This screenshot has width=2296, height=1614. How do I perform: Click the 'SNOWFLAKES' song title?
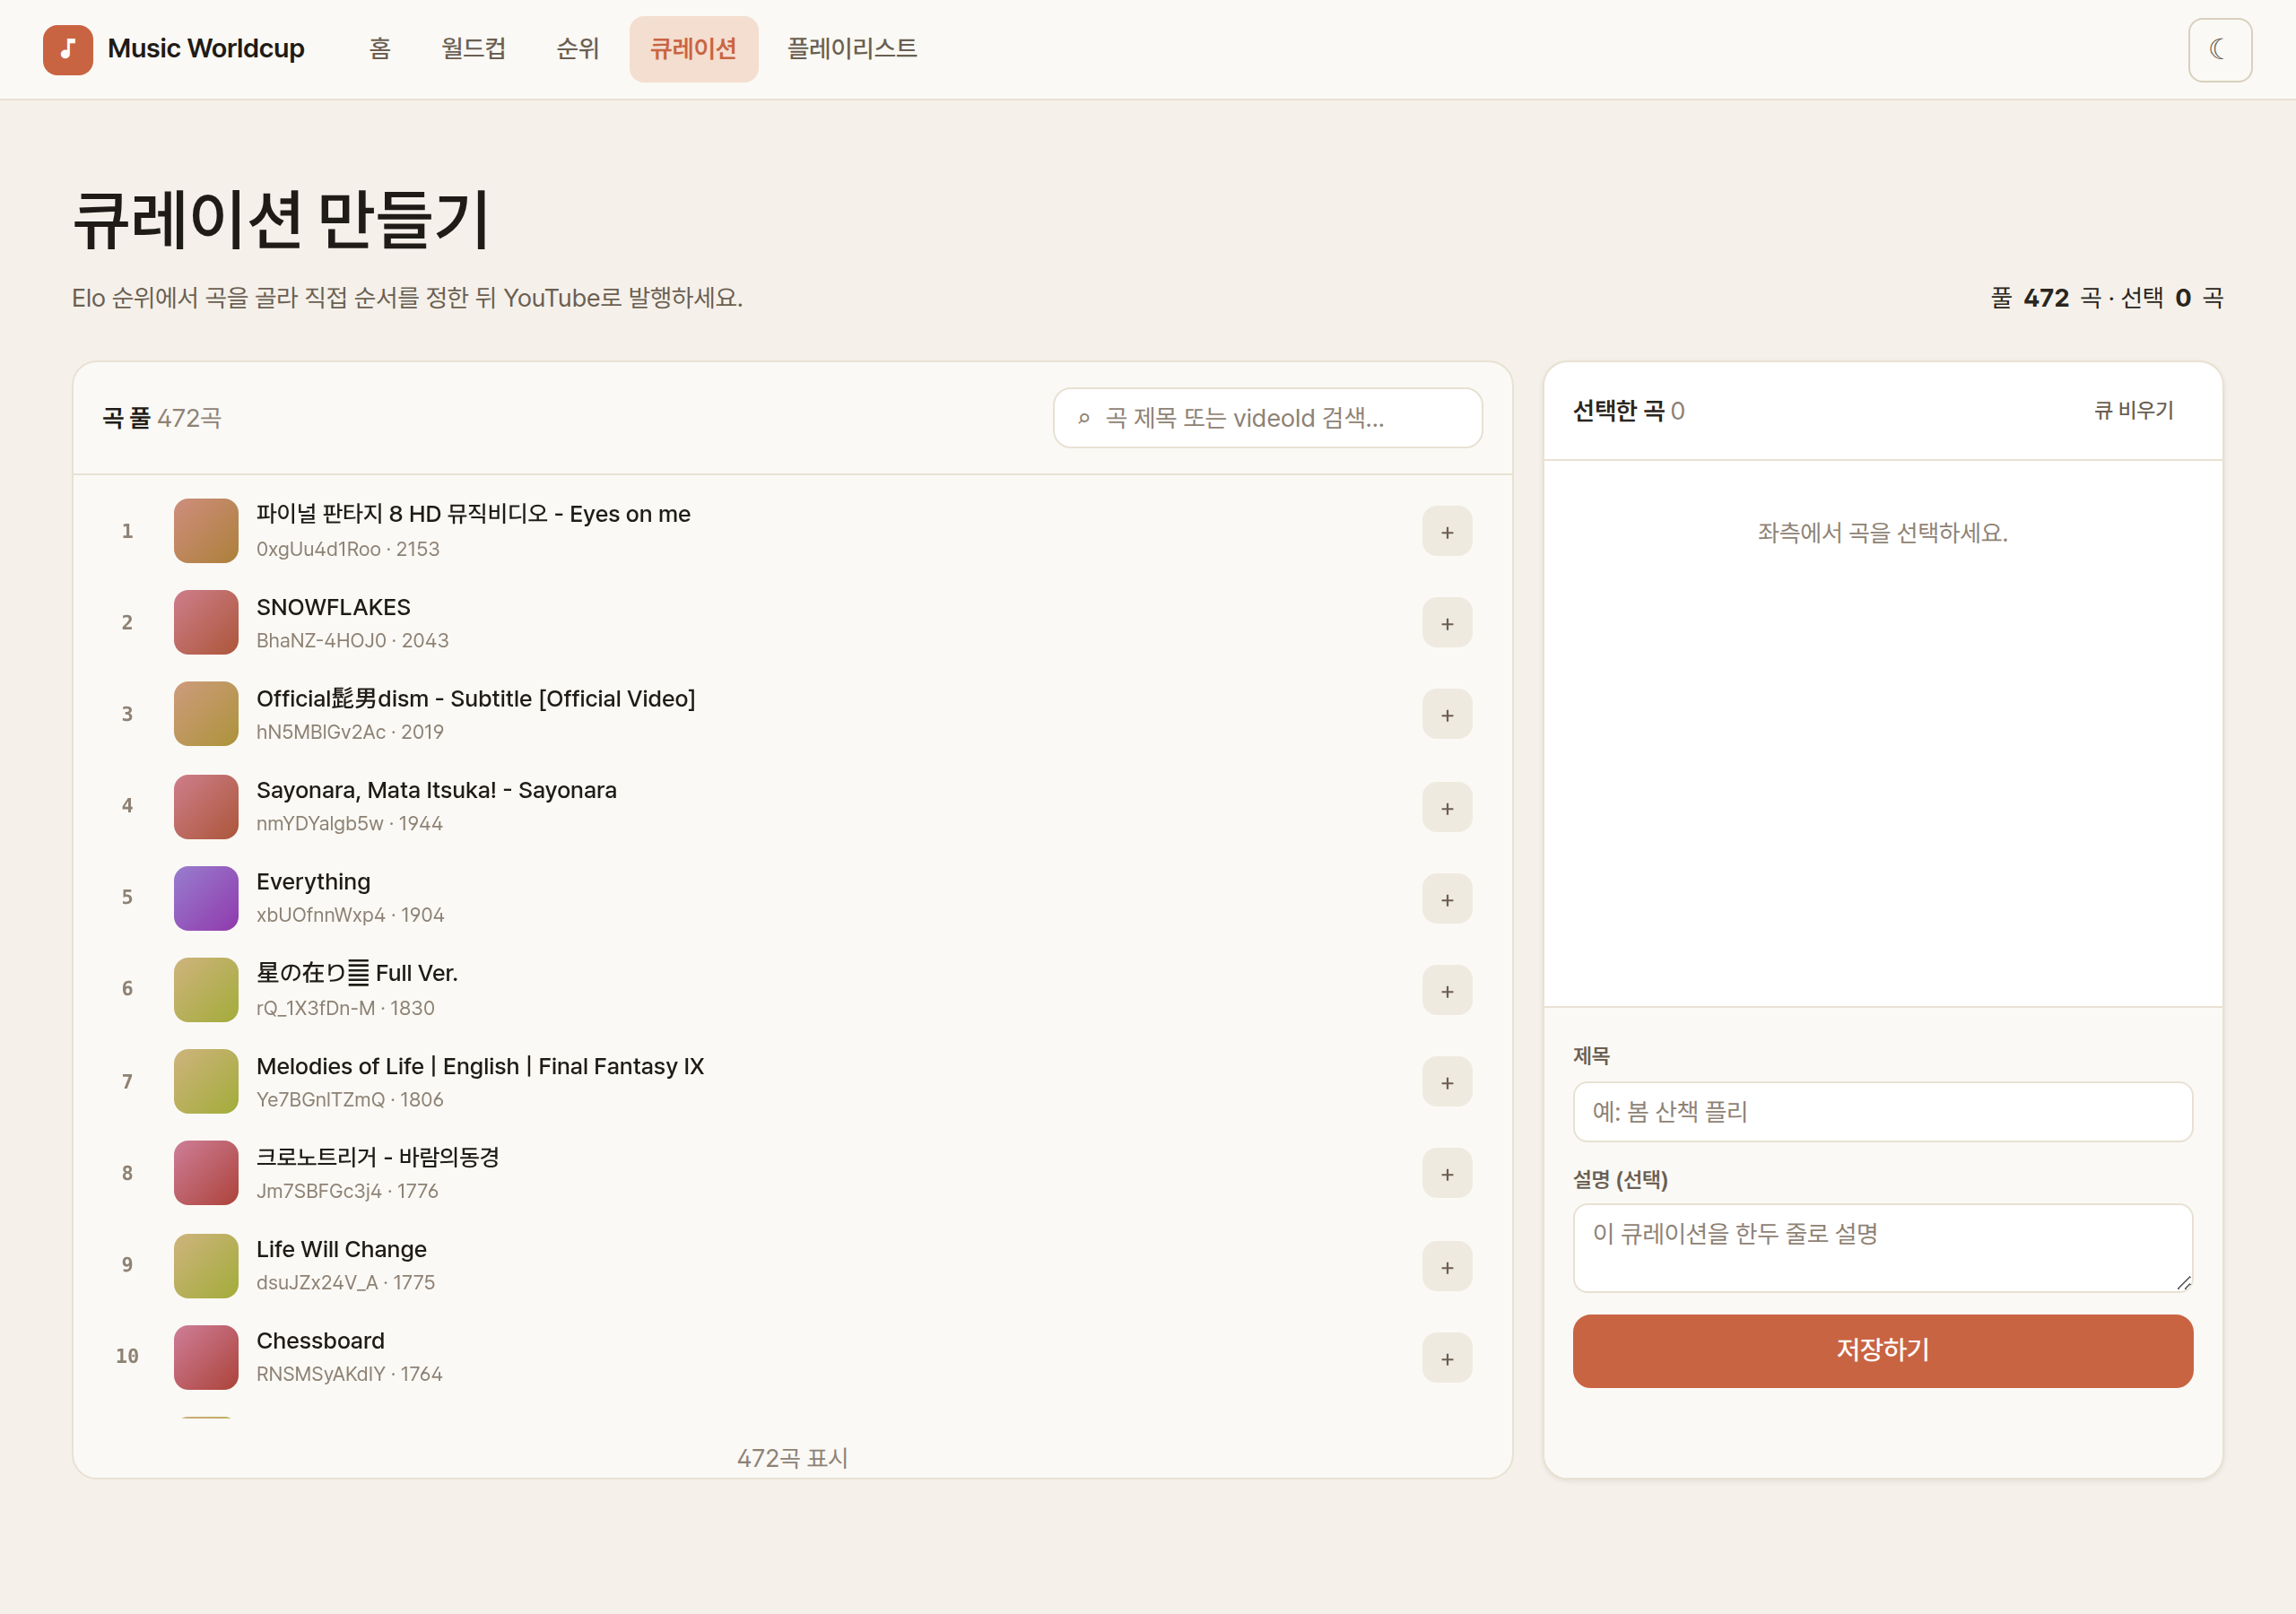pyautogui.click(x=333, y=607)
